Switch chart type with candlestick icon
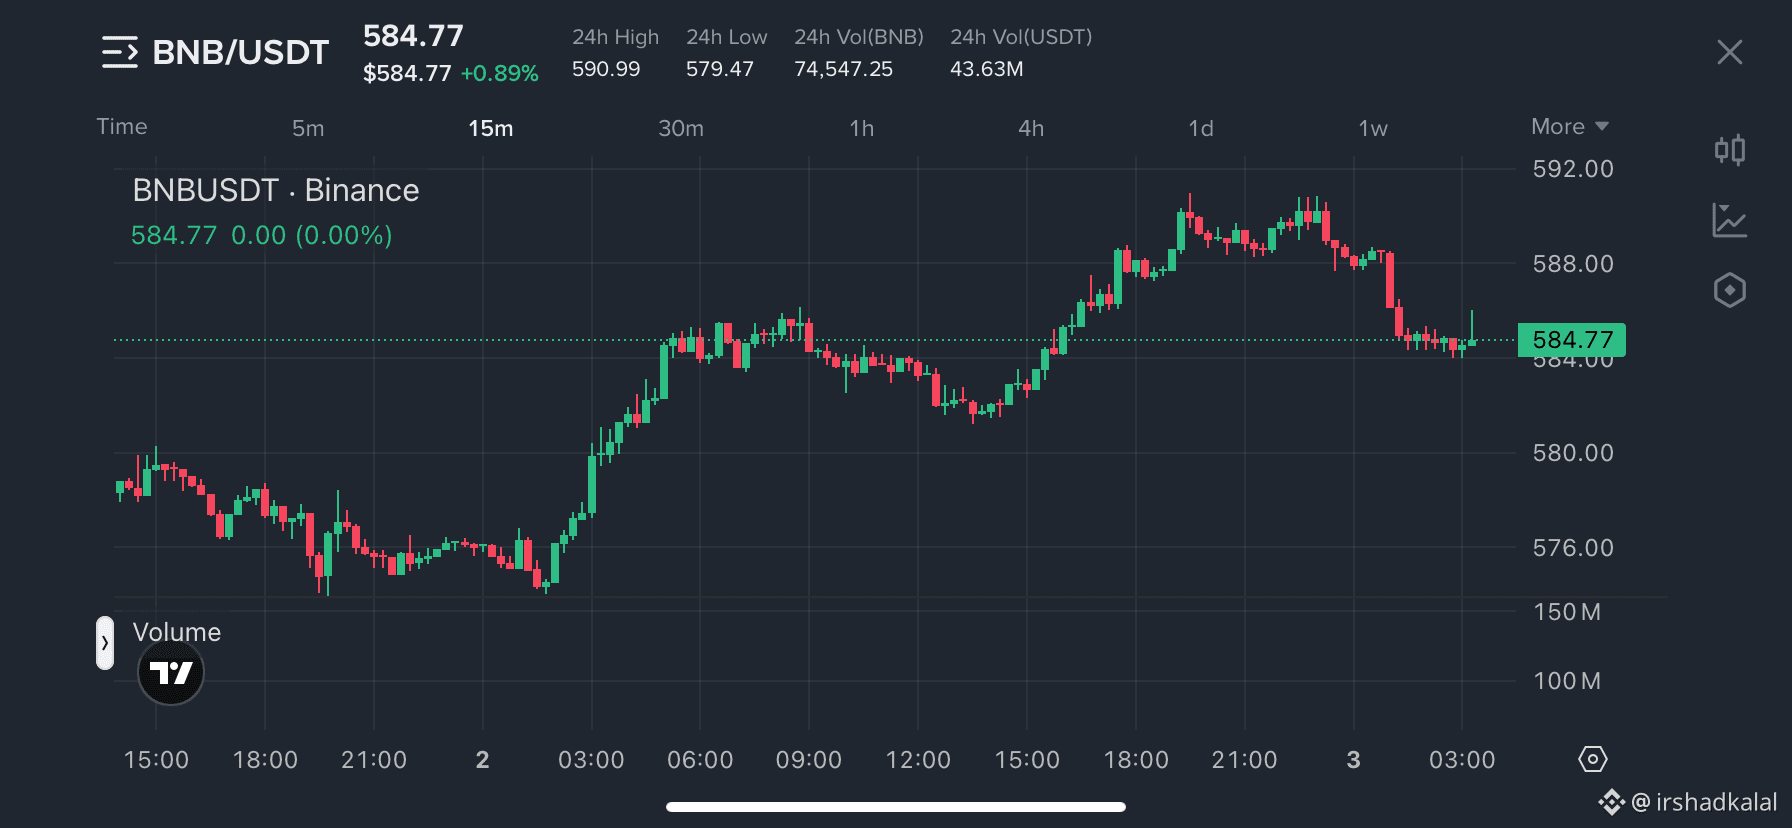 pyautogui.click(x=1729, y=150)
